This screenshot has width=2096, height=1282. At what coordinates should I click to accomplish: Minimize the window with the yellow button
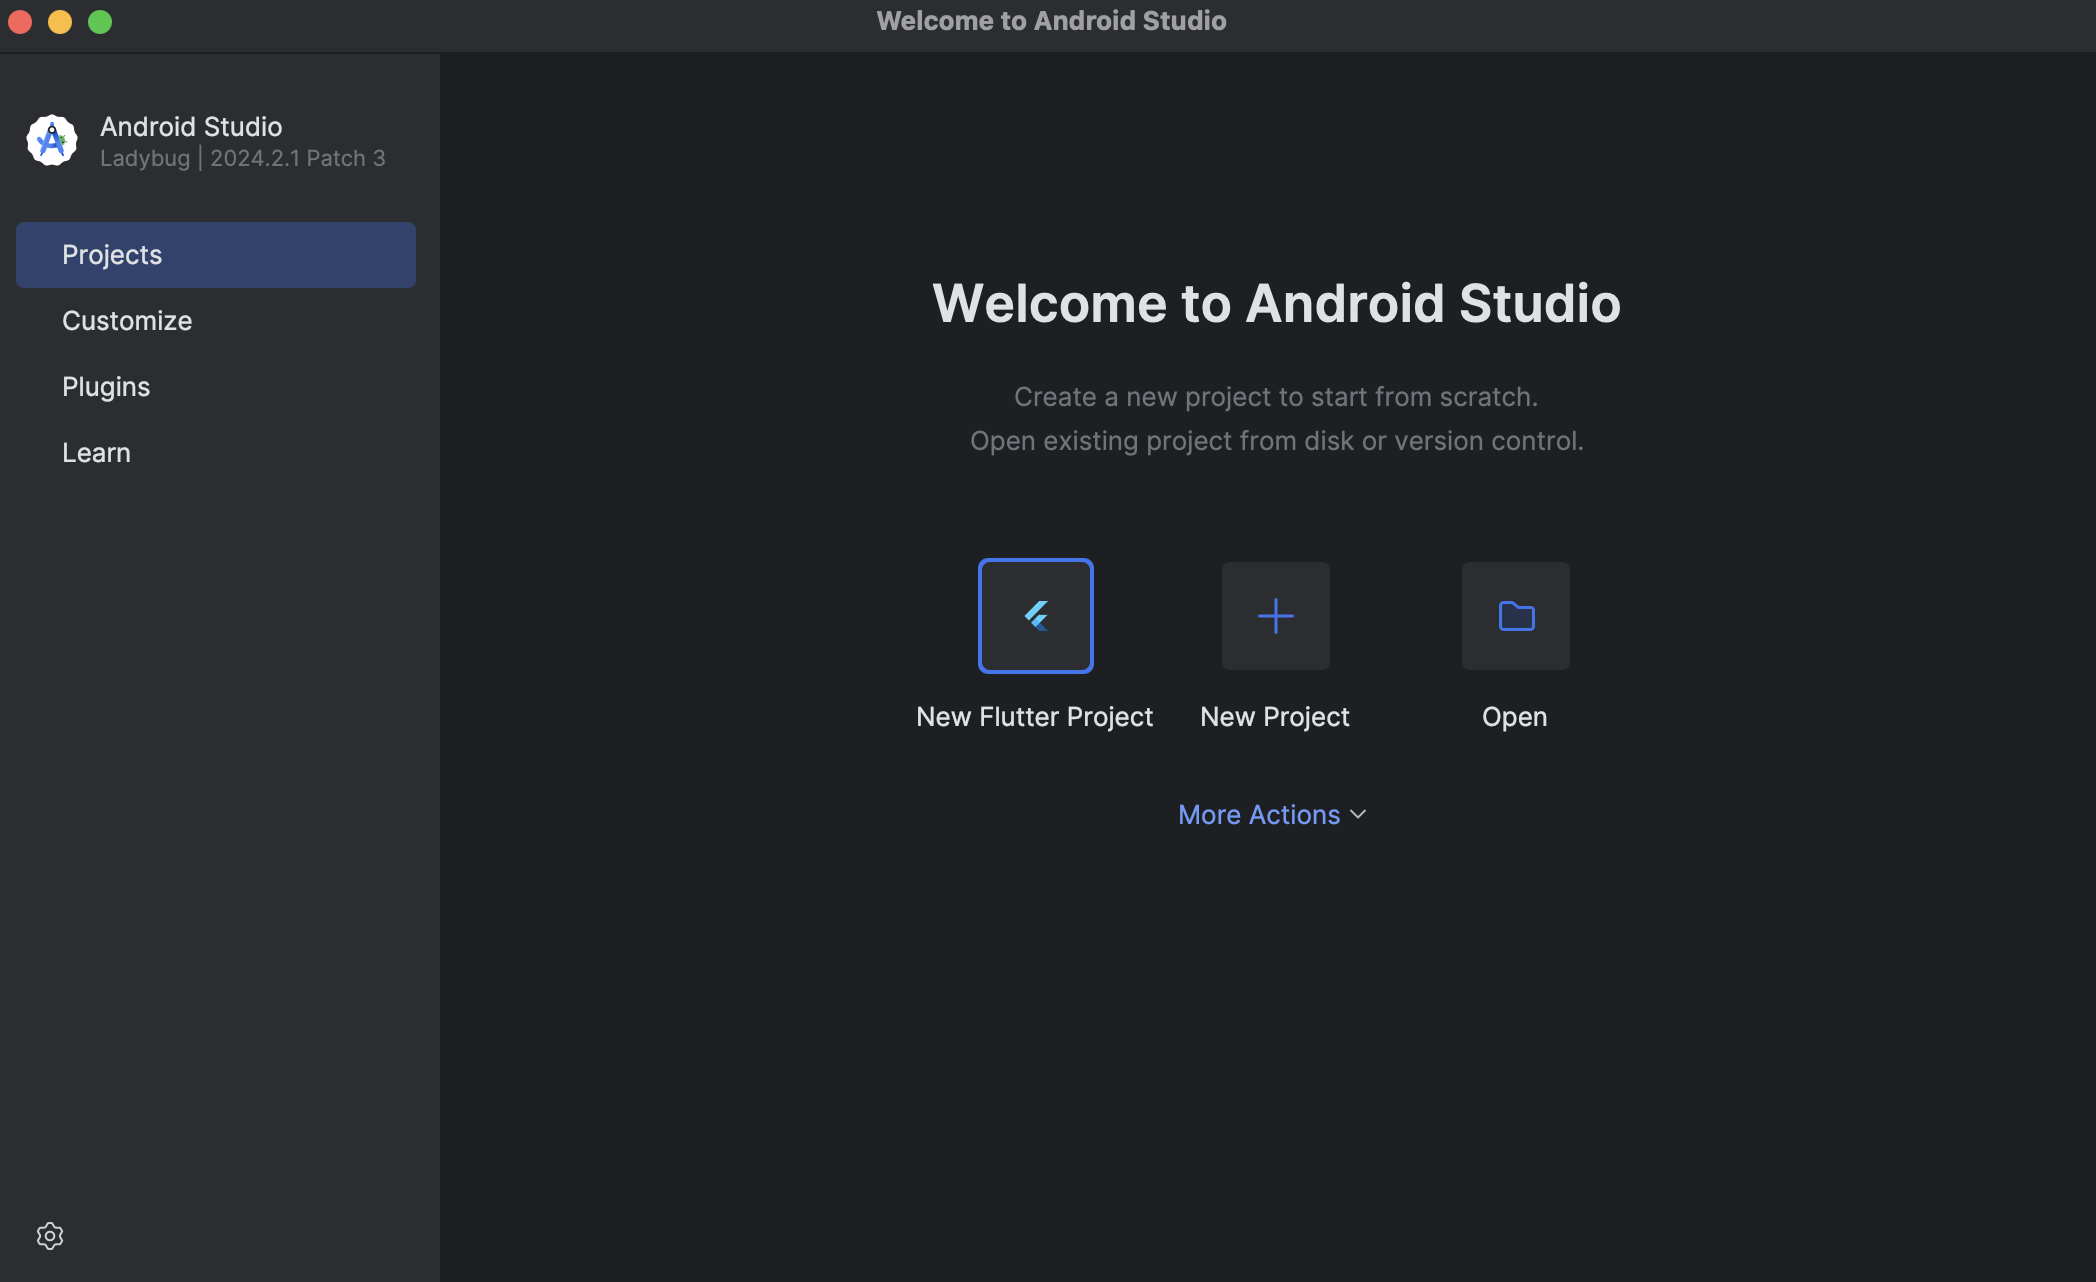(60, 22)
